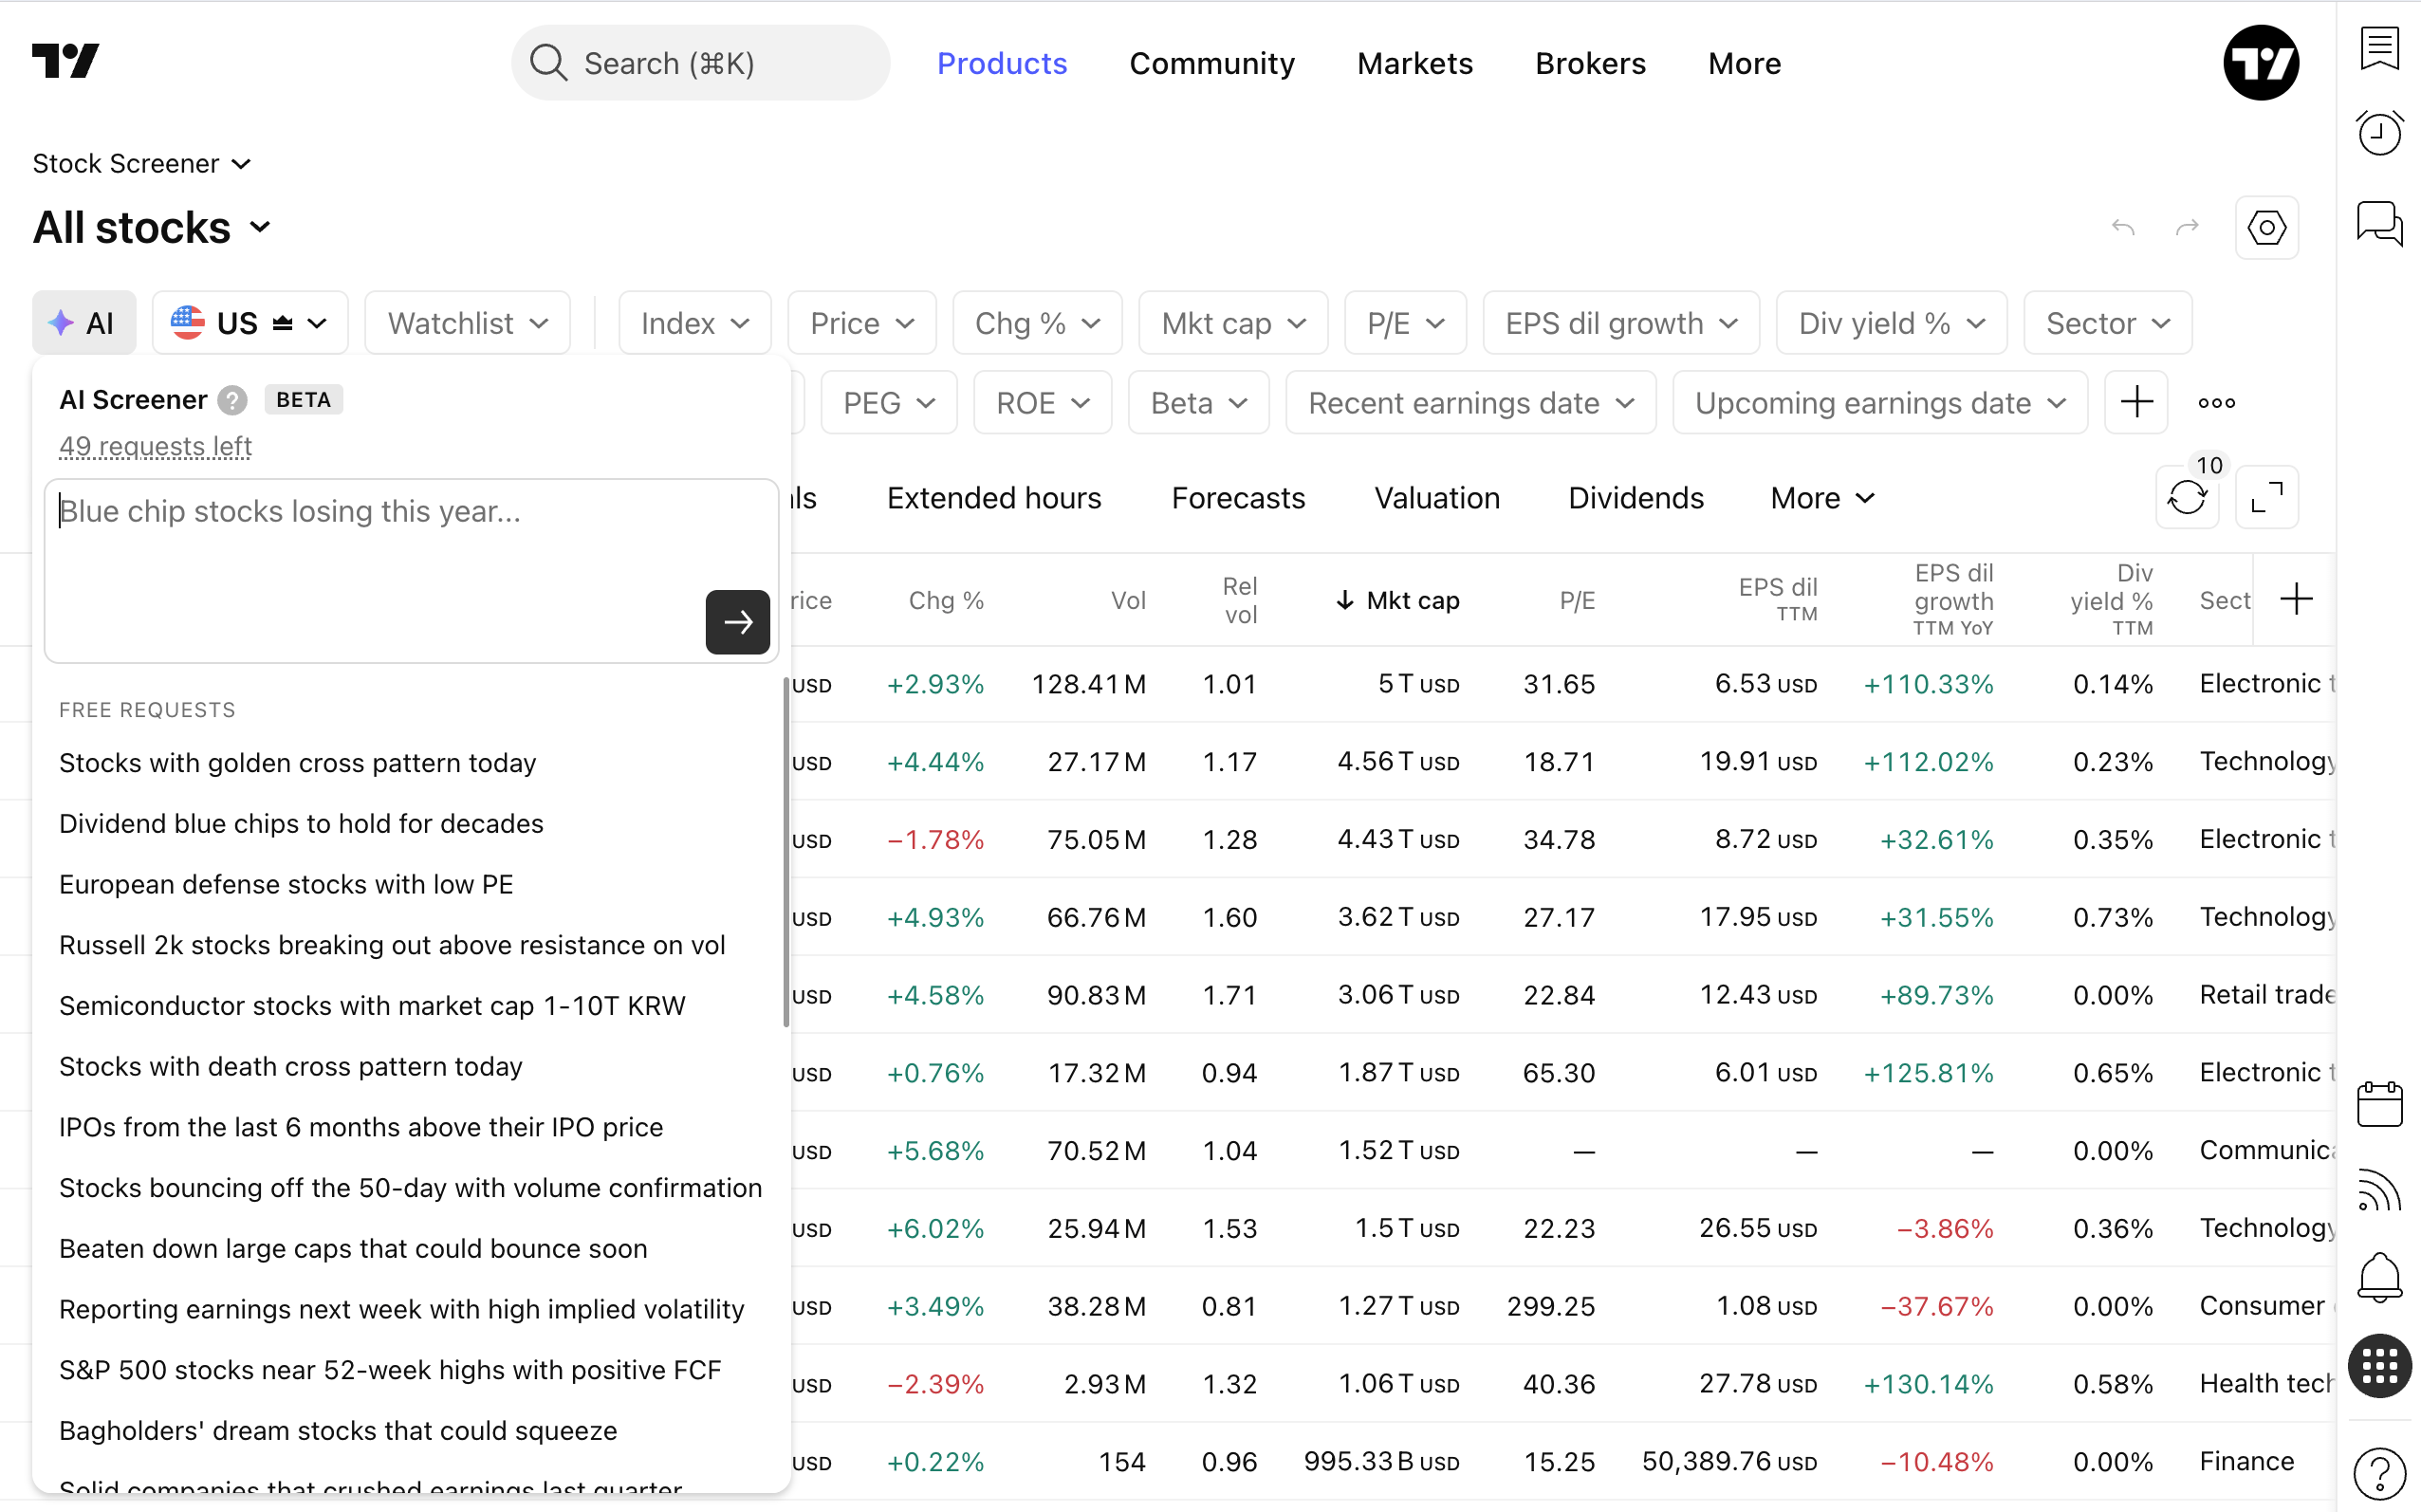The height and width of the screenshot is (1512, 2421).
Task: Open the All stocks screen dropdown
Action: pos(153,228)
